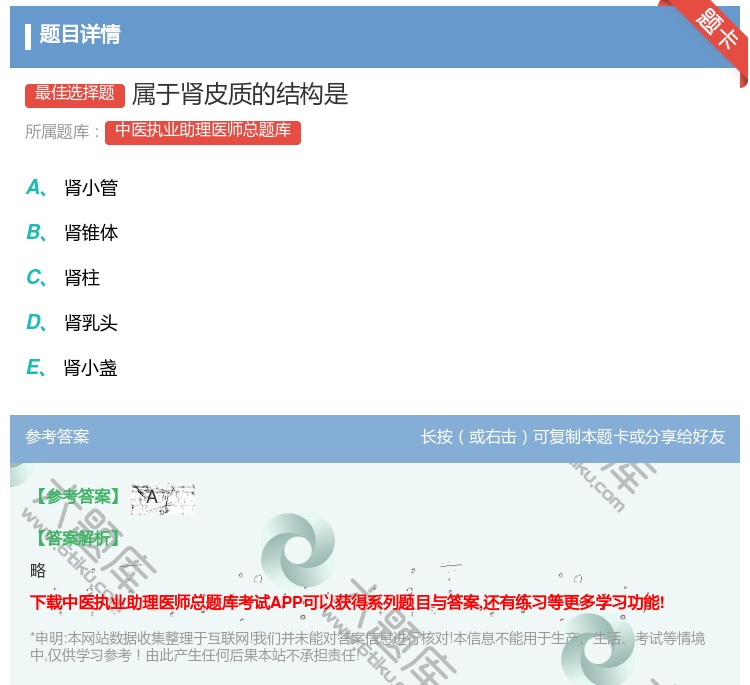Click the question text 属于肾皮质的结构是
The width and height of the screenshot is (750, 685).
point(240,94)
